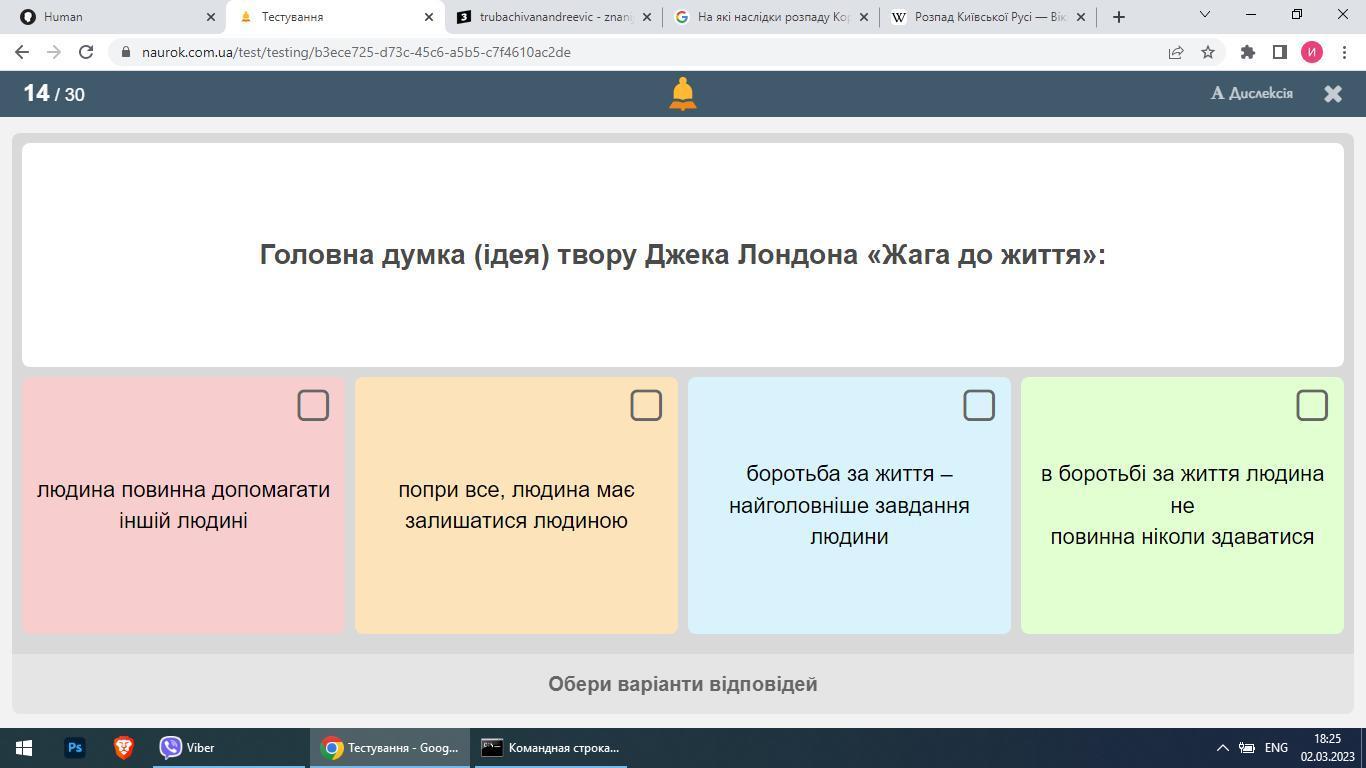
Task: Show hidden system tray icons
Action: [x=1222, y=748]
